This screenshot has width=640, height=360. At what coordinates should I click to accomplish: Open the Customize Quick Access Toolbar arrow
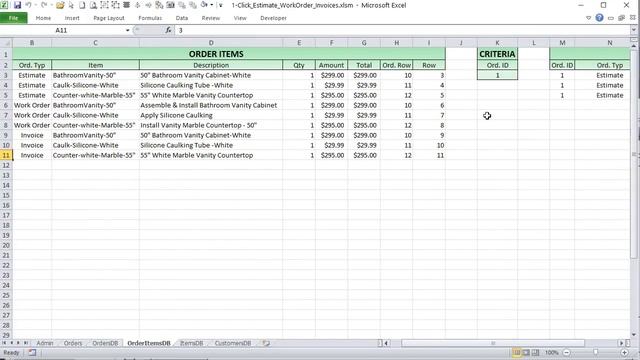(x=220, y=5)
